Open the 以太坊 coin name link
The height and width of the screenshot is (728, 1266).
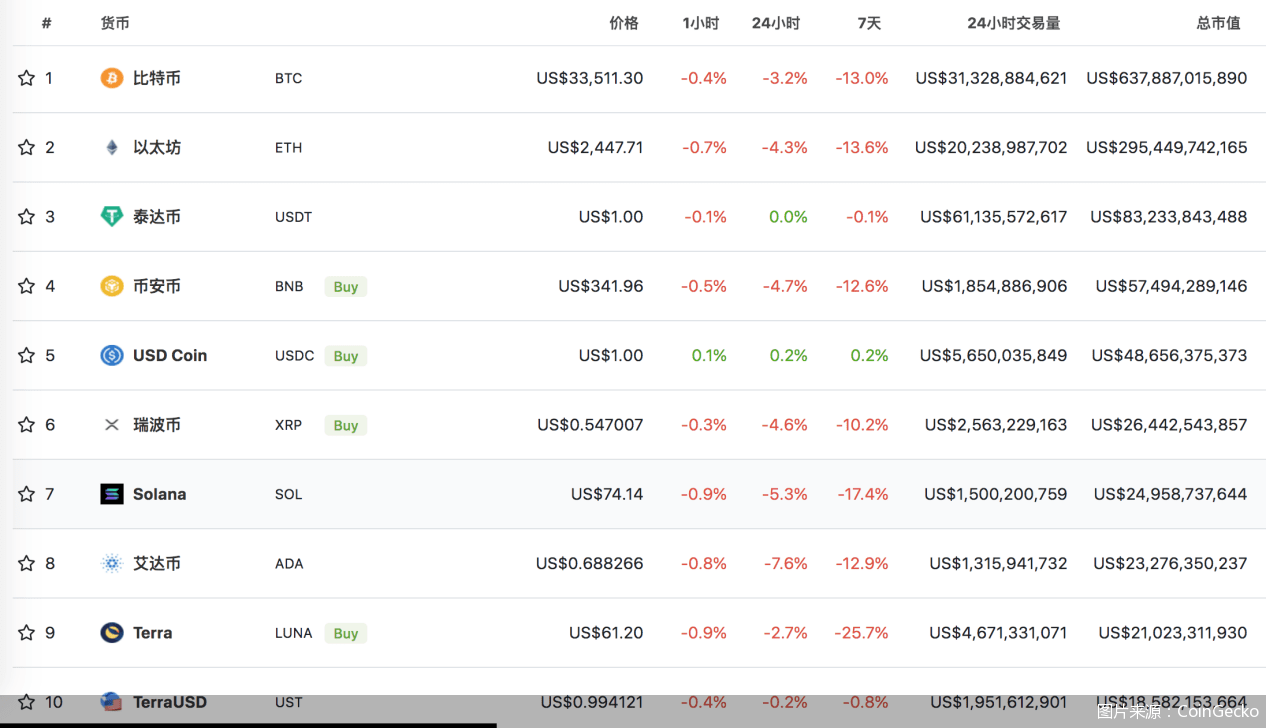(157, 148)
